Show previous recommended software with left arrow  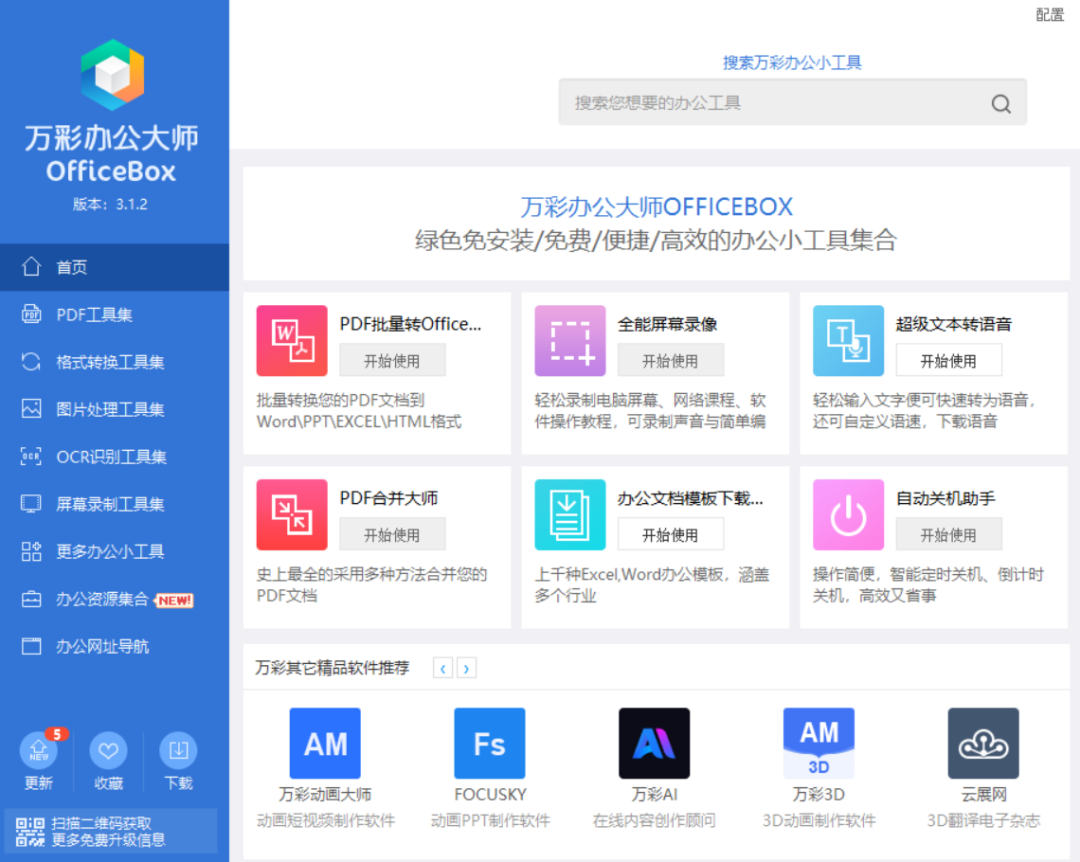click(x=443, y=668)
